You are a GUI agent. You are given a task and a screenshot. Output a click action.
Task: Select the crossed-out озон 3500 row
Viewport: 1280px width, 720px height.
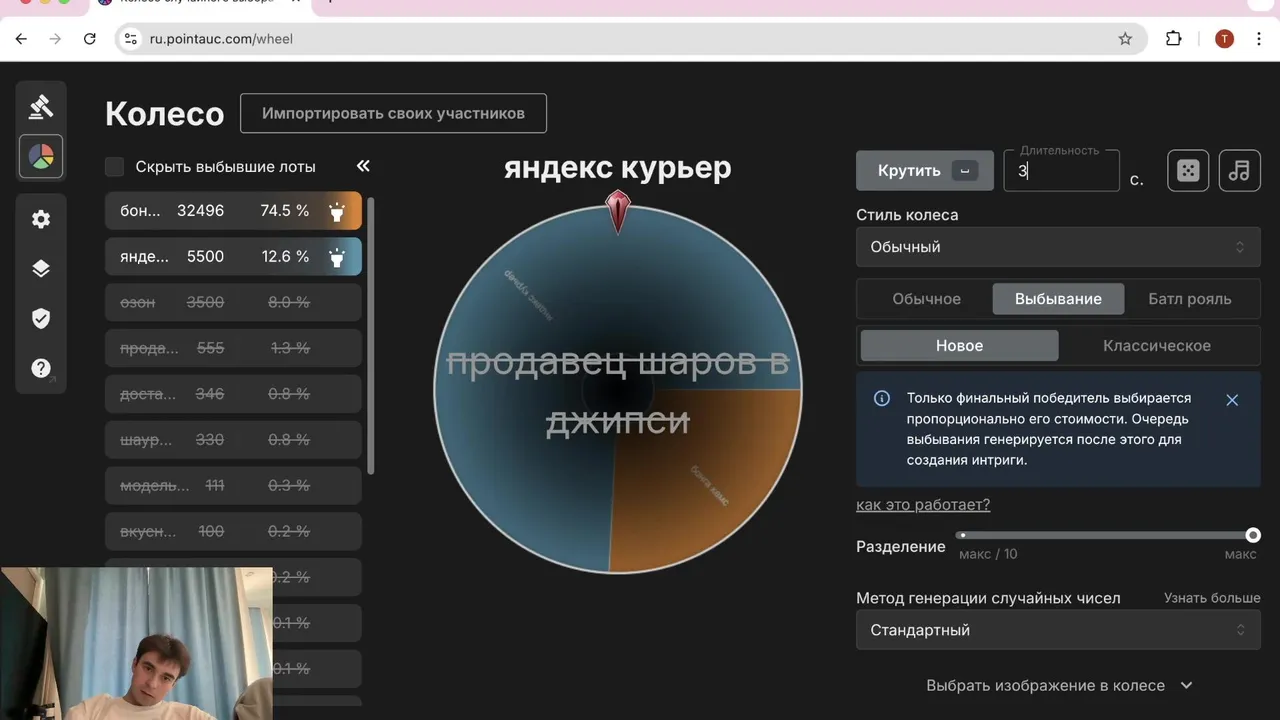(x=233, y=302)
